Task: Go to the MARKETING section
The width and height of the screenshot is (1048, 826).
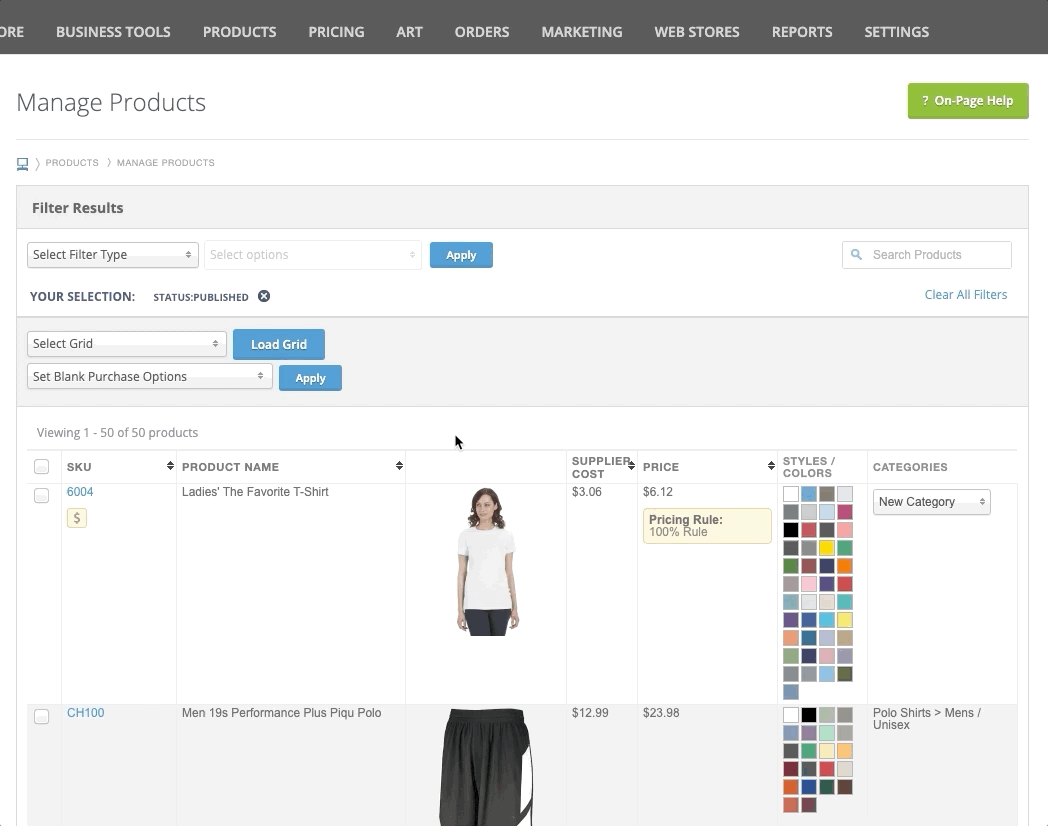Action: (581, 31)
